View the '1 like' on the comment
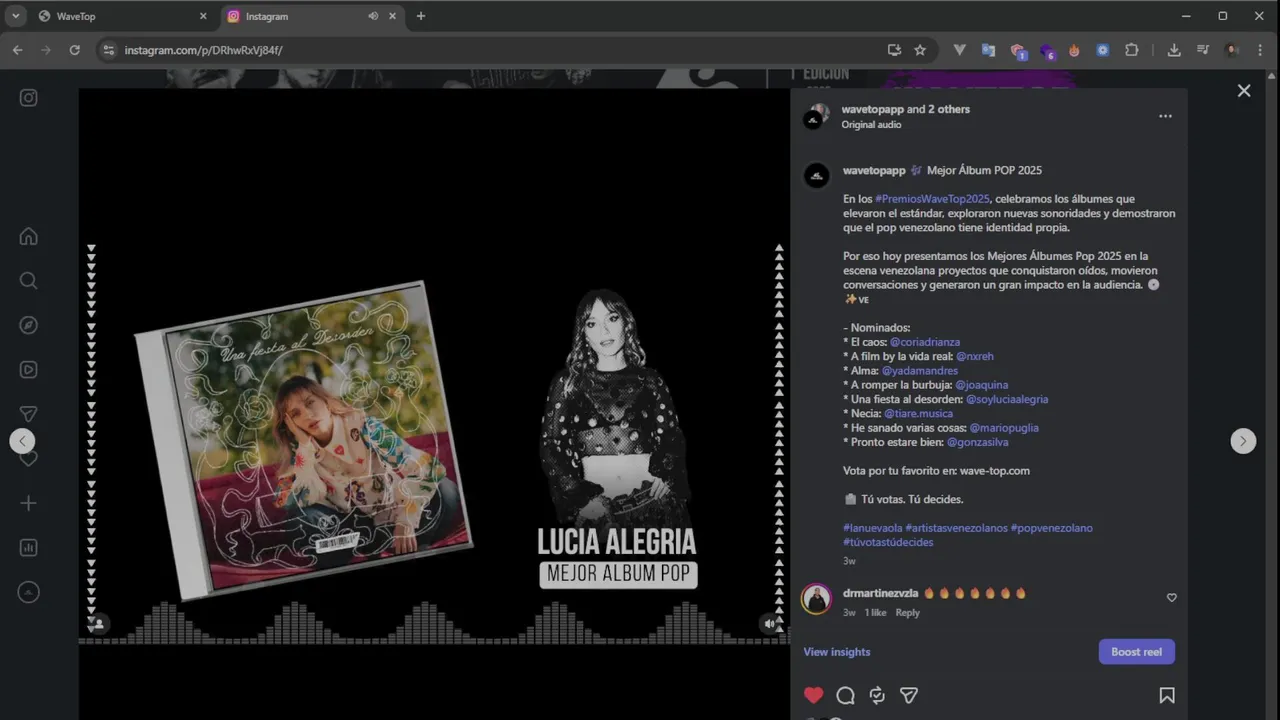 click(x=875, y=613)
